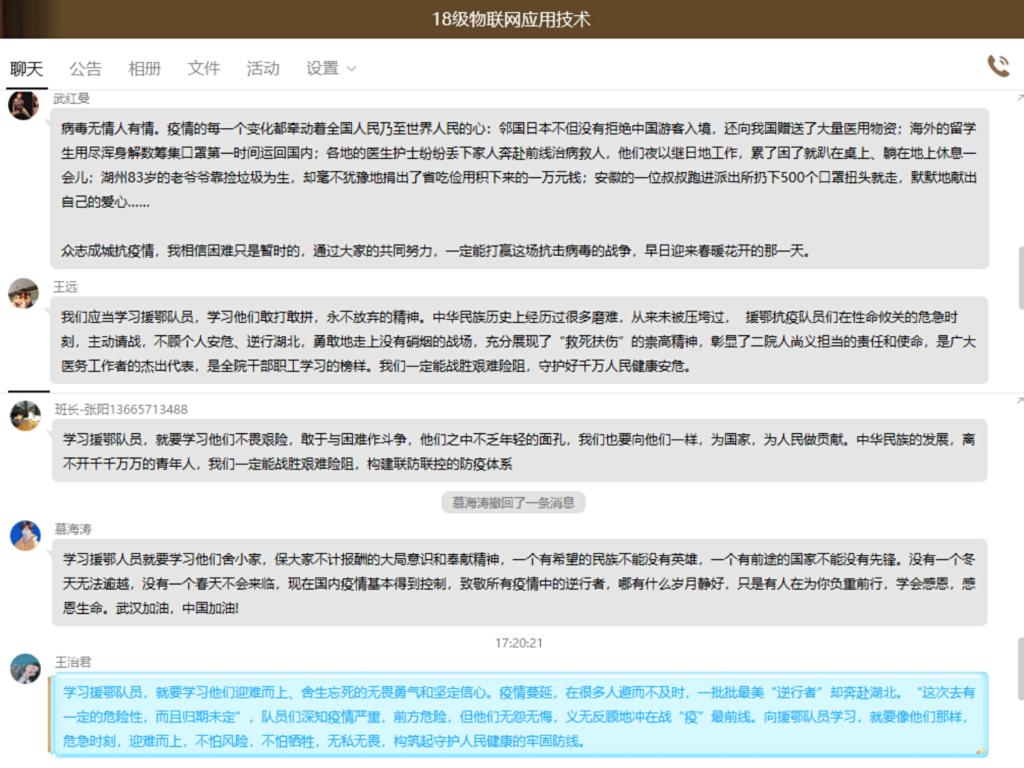The image size is (1024, 768).
Task: Click 王治君's profile avatar
Action: click(25, 668)
